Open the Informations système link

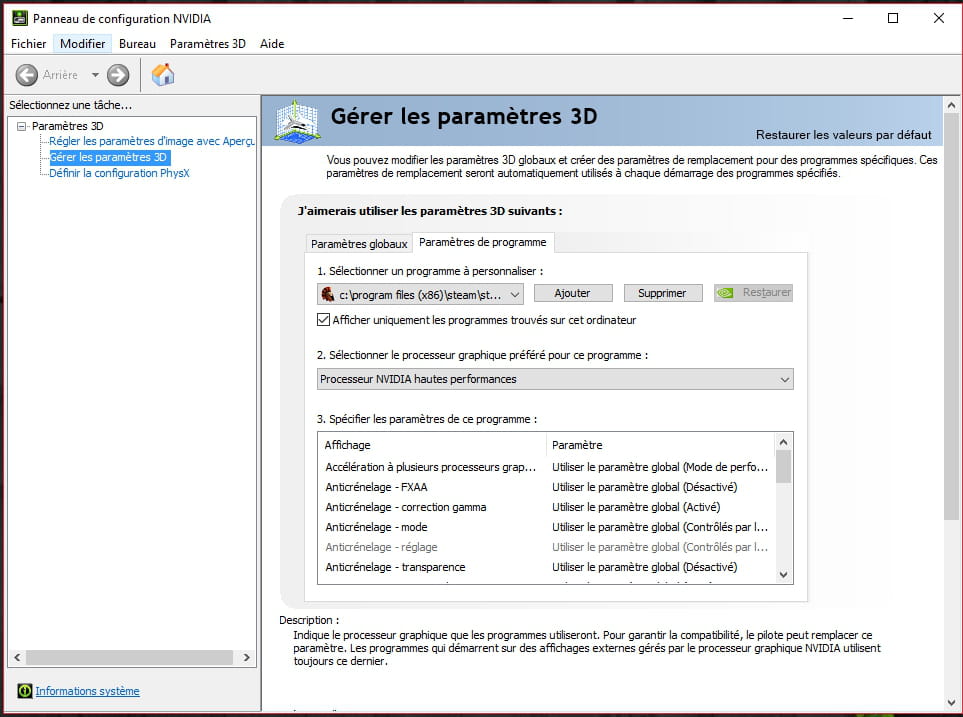pos(87,691)
